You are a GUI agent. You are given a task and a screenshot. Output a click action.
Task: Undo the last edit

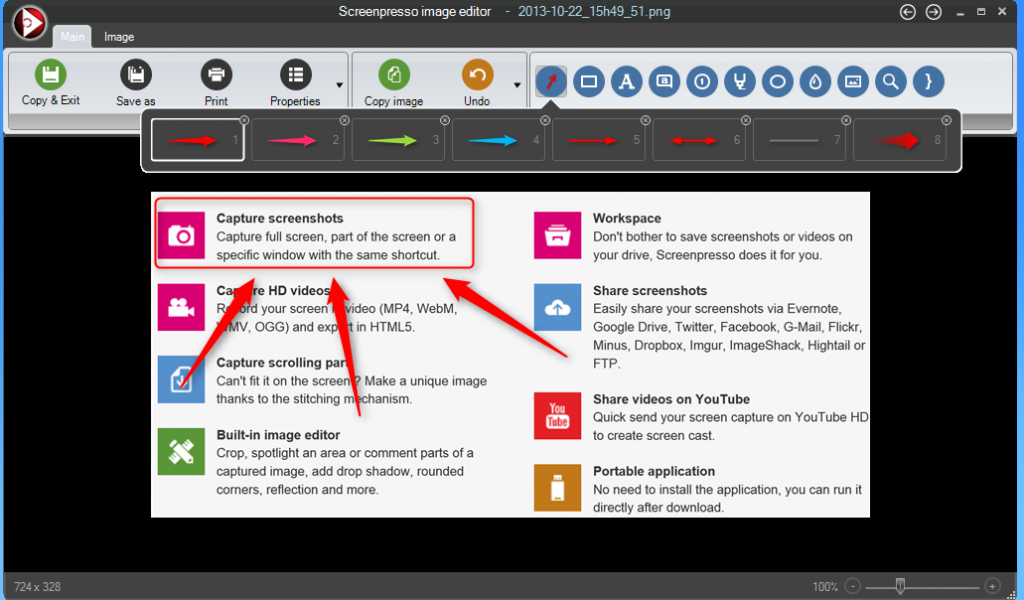tap(477, 83)
